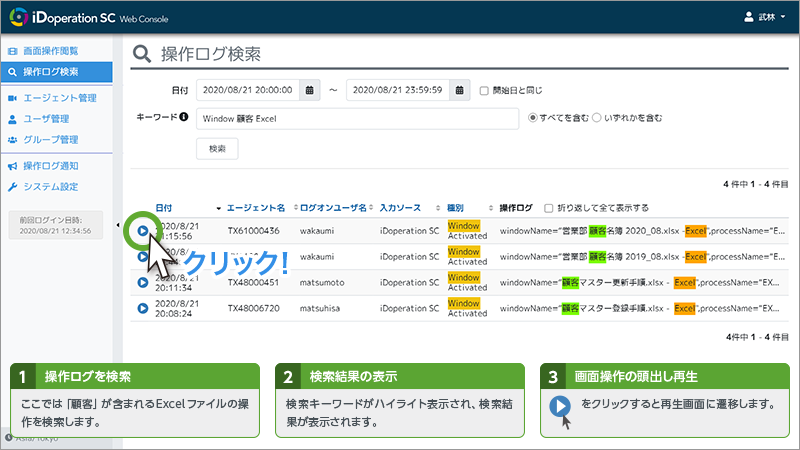This screenshot has width=800, height=450.
Task: Open calendar picker for end date
Action: (460, 90)
